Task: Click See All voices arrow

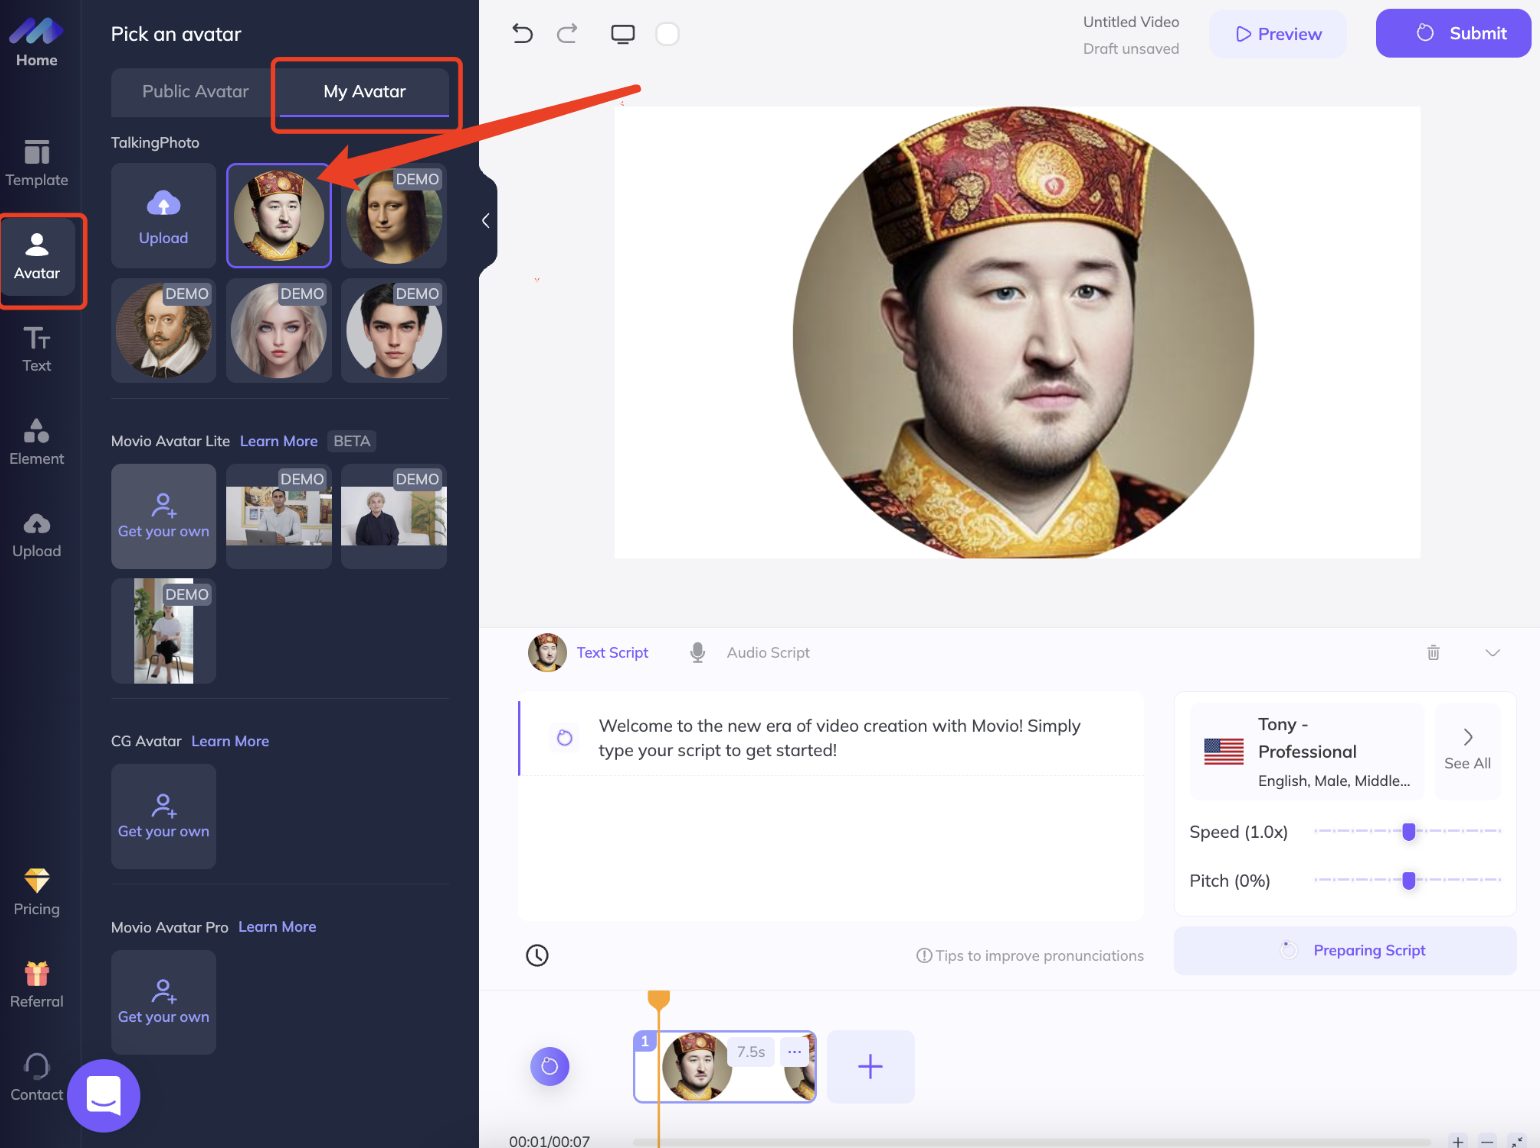Action: click(1468, 750)
